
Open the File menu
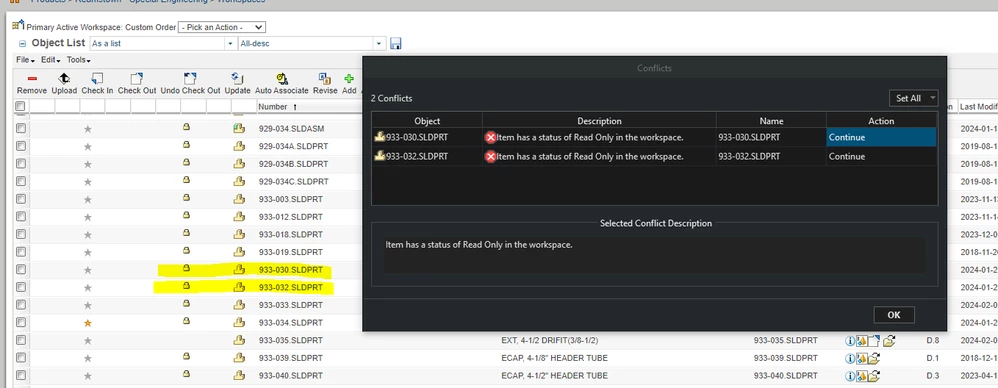coord(25,60)
